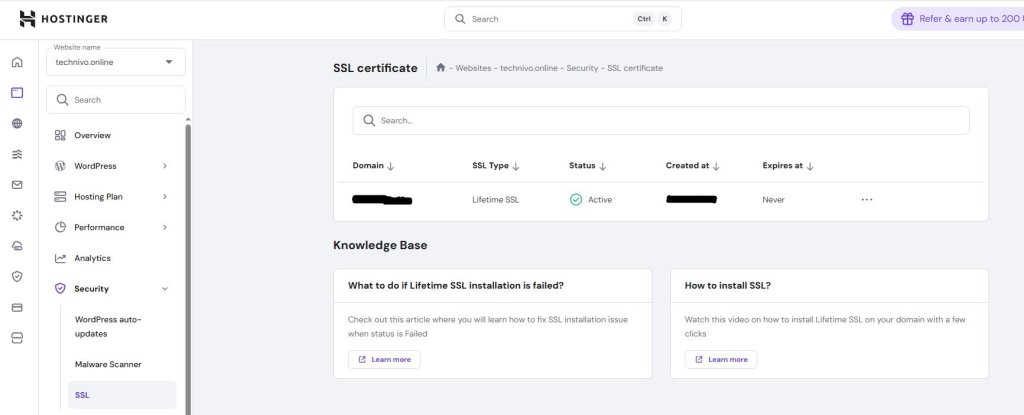Open the envelope email icon in left rail
This screenshot has height=415, width=1024.
(x=17, y=185)
